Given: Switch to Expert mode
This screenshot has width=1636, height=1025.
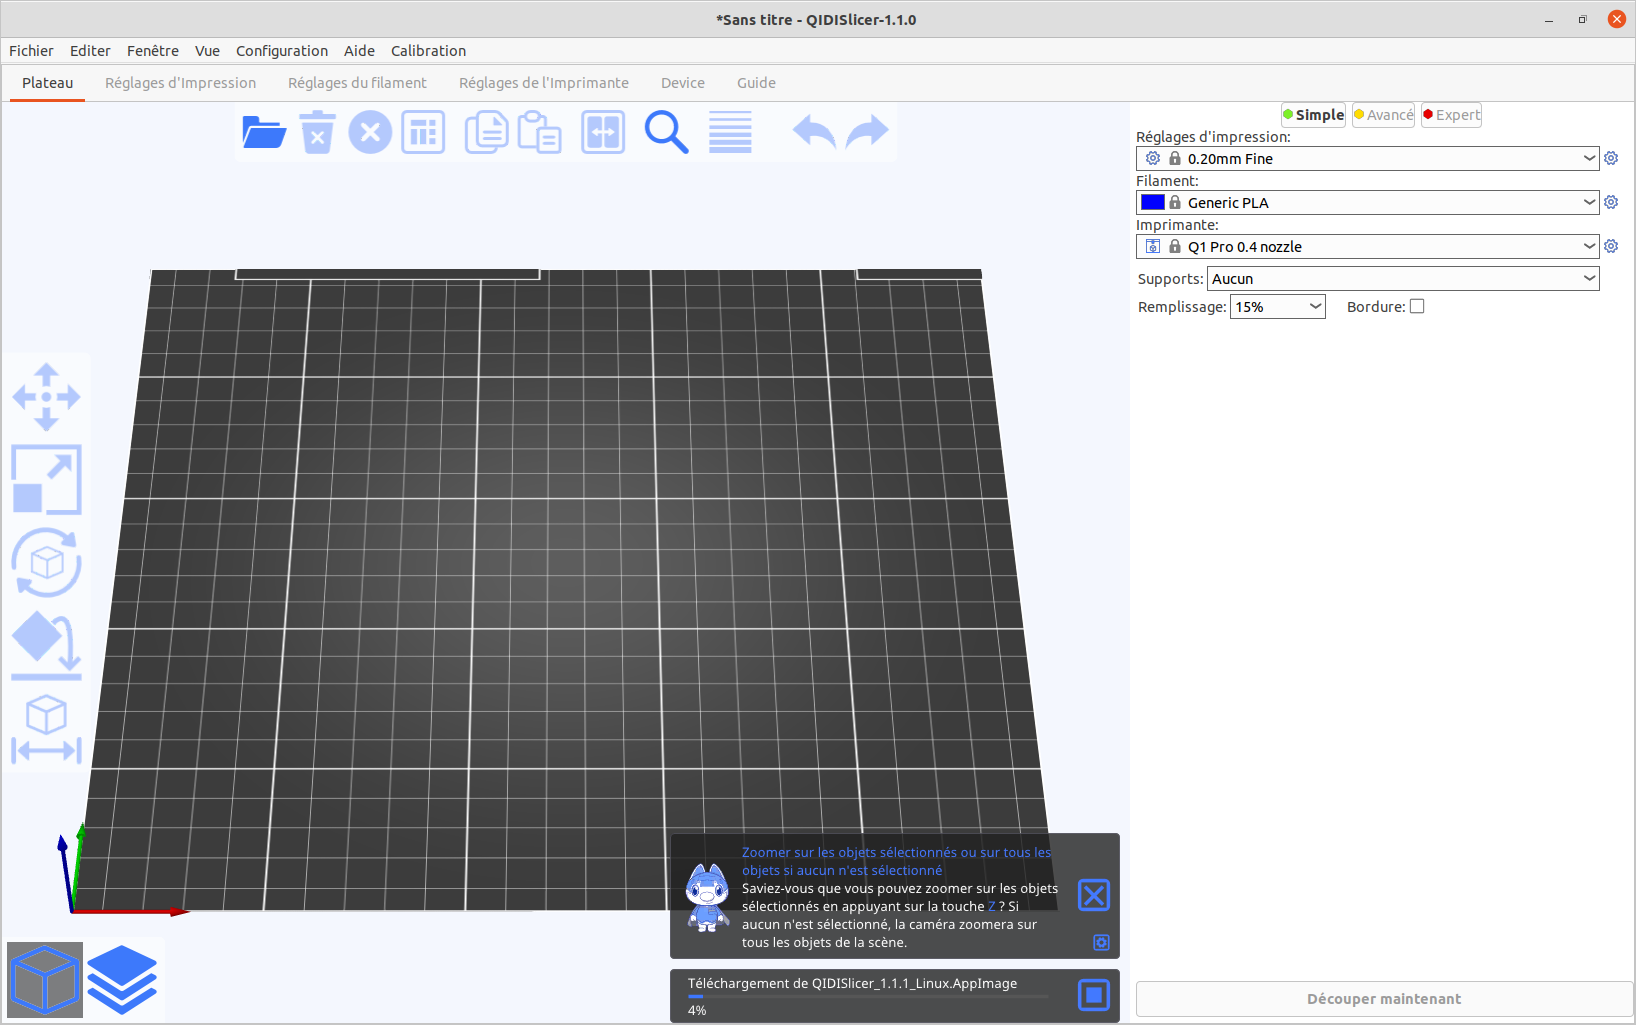Looking at the screenshot, I should (1451, 115).
